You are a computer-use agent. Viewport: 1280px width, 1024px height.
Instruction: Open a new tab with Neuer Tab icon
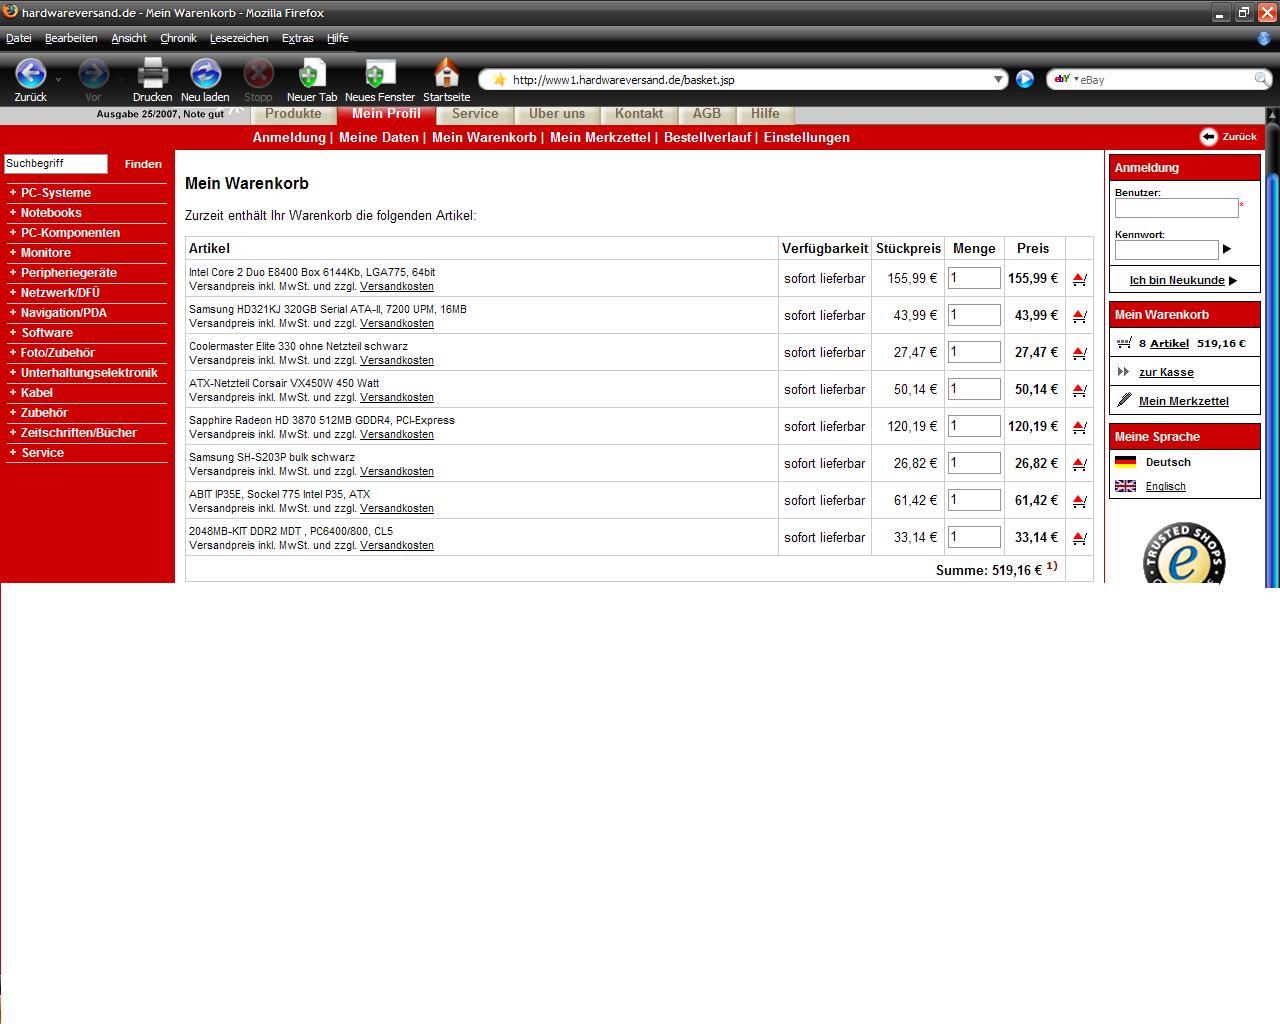[312, 73]
